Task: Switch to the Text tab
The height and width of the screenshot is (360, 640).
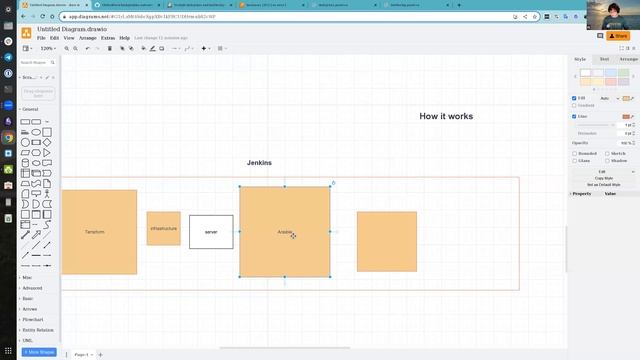Action: tap(604, 59)
